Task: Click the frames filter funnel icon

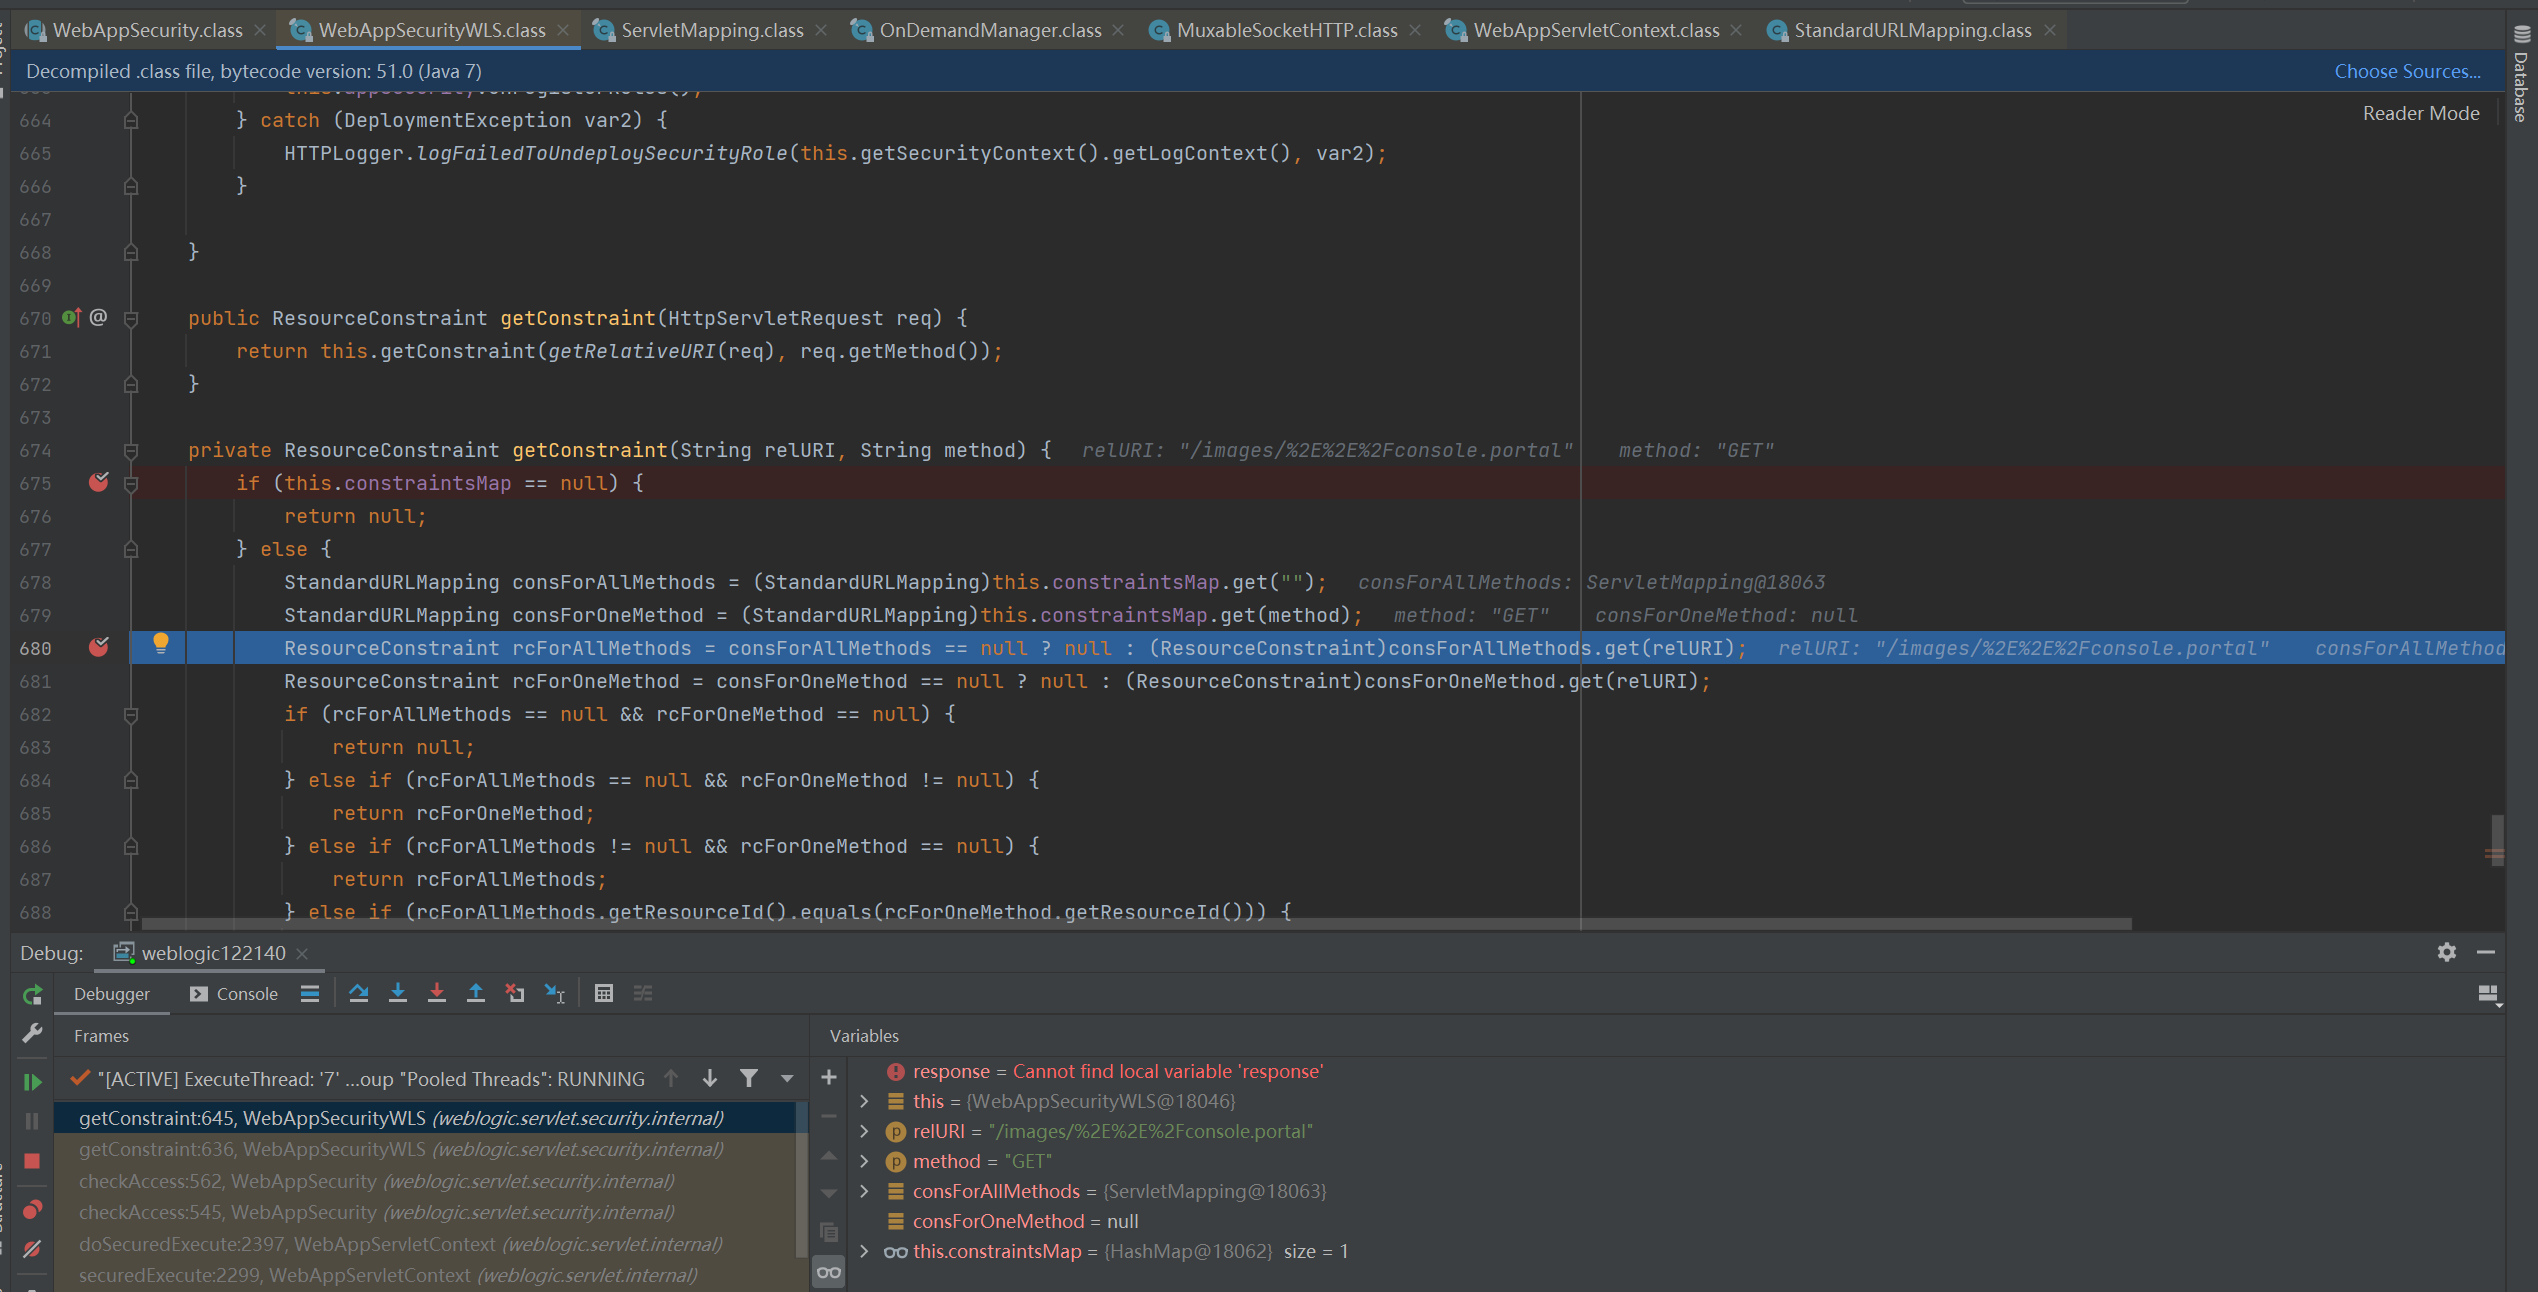Action: click(749, 1078)
